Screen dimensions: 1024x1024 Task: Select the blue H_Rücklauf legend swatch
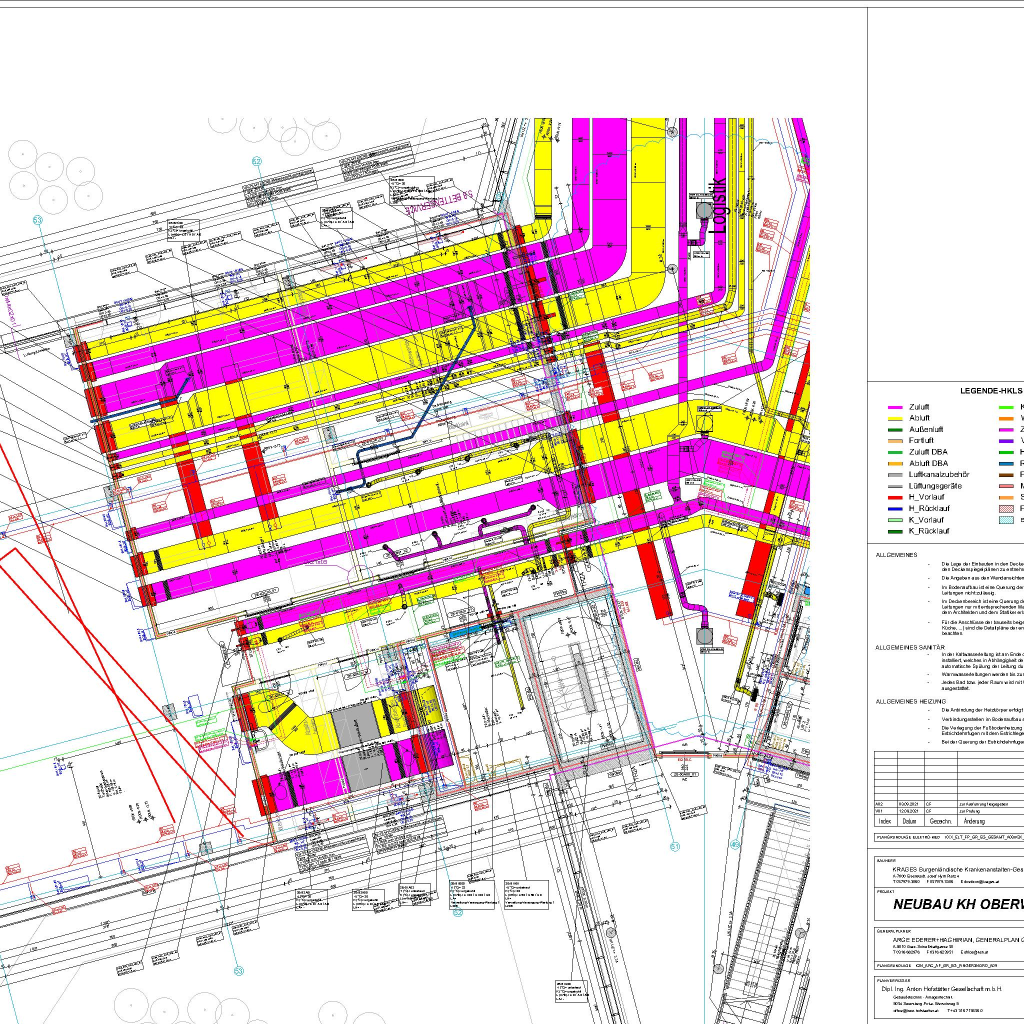pos(896,508)
